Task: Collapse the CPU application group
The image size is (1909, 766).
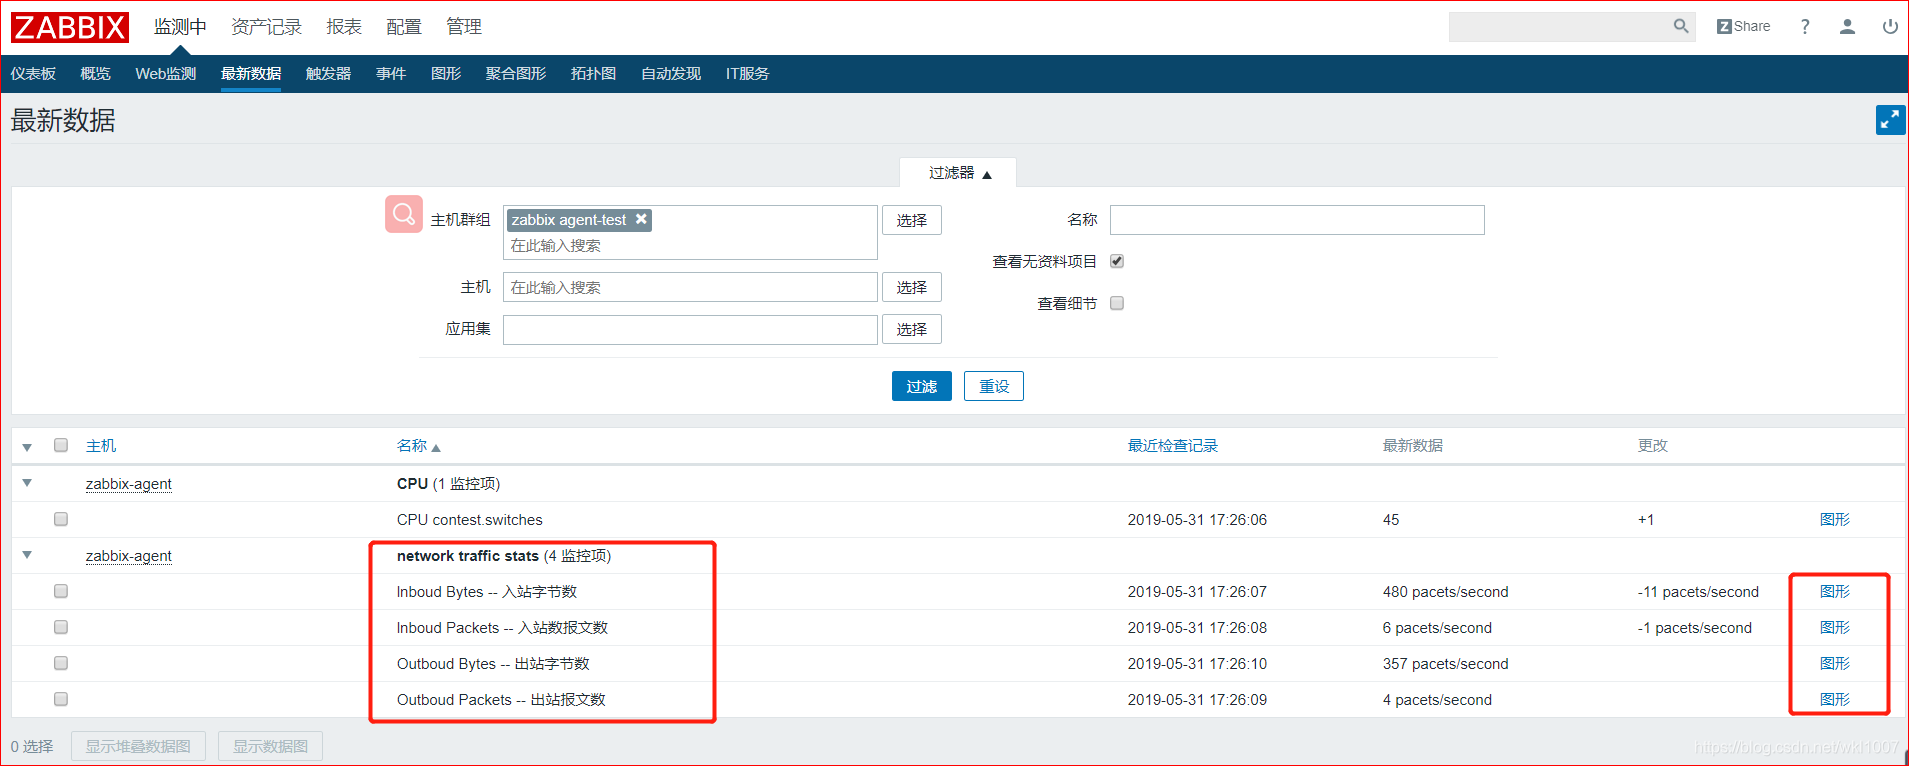Action: pyautogui.click(x=27, y=483)
